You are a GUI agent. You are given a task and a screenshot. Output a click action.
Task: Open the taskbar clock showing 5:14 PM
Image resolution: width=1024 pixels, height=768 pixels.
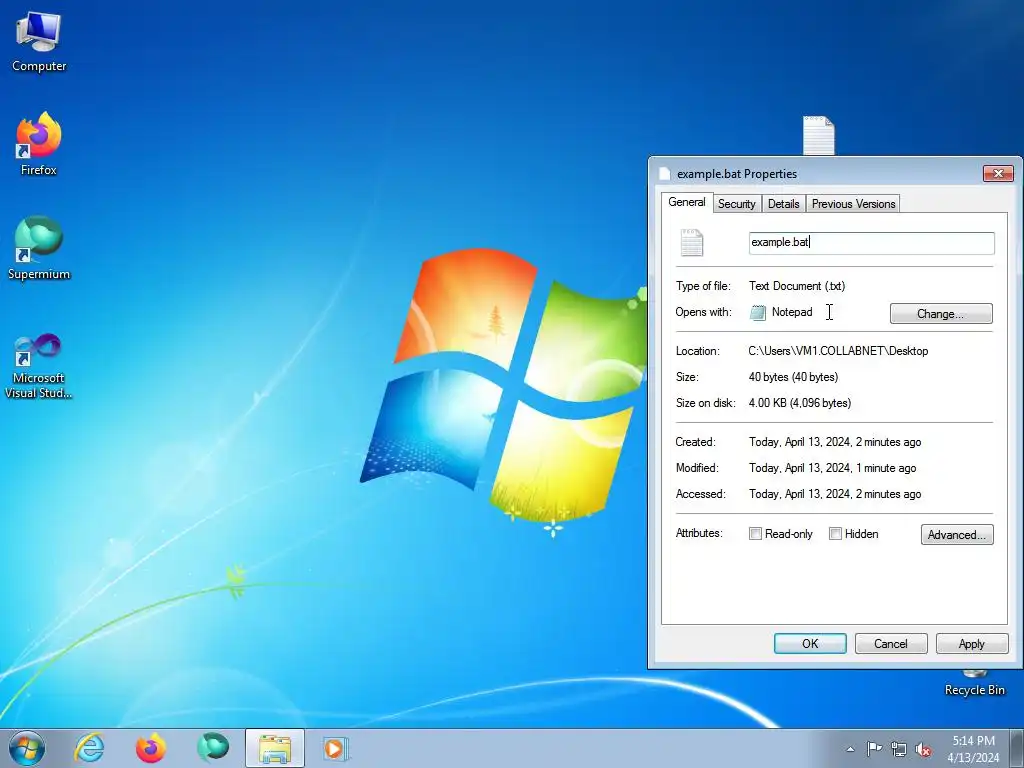(x=973, y=748)
